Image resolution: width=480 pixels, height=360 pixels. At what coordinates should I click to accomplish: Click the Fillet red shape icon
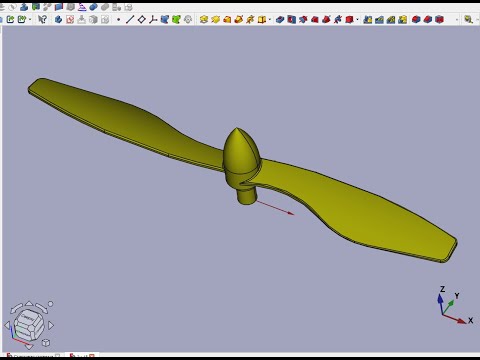pos(416,19)
